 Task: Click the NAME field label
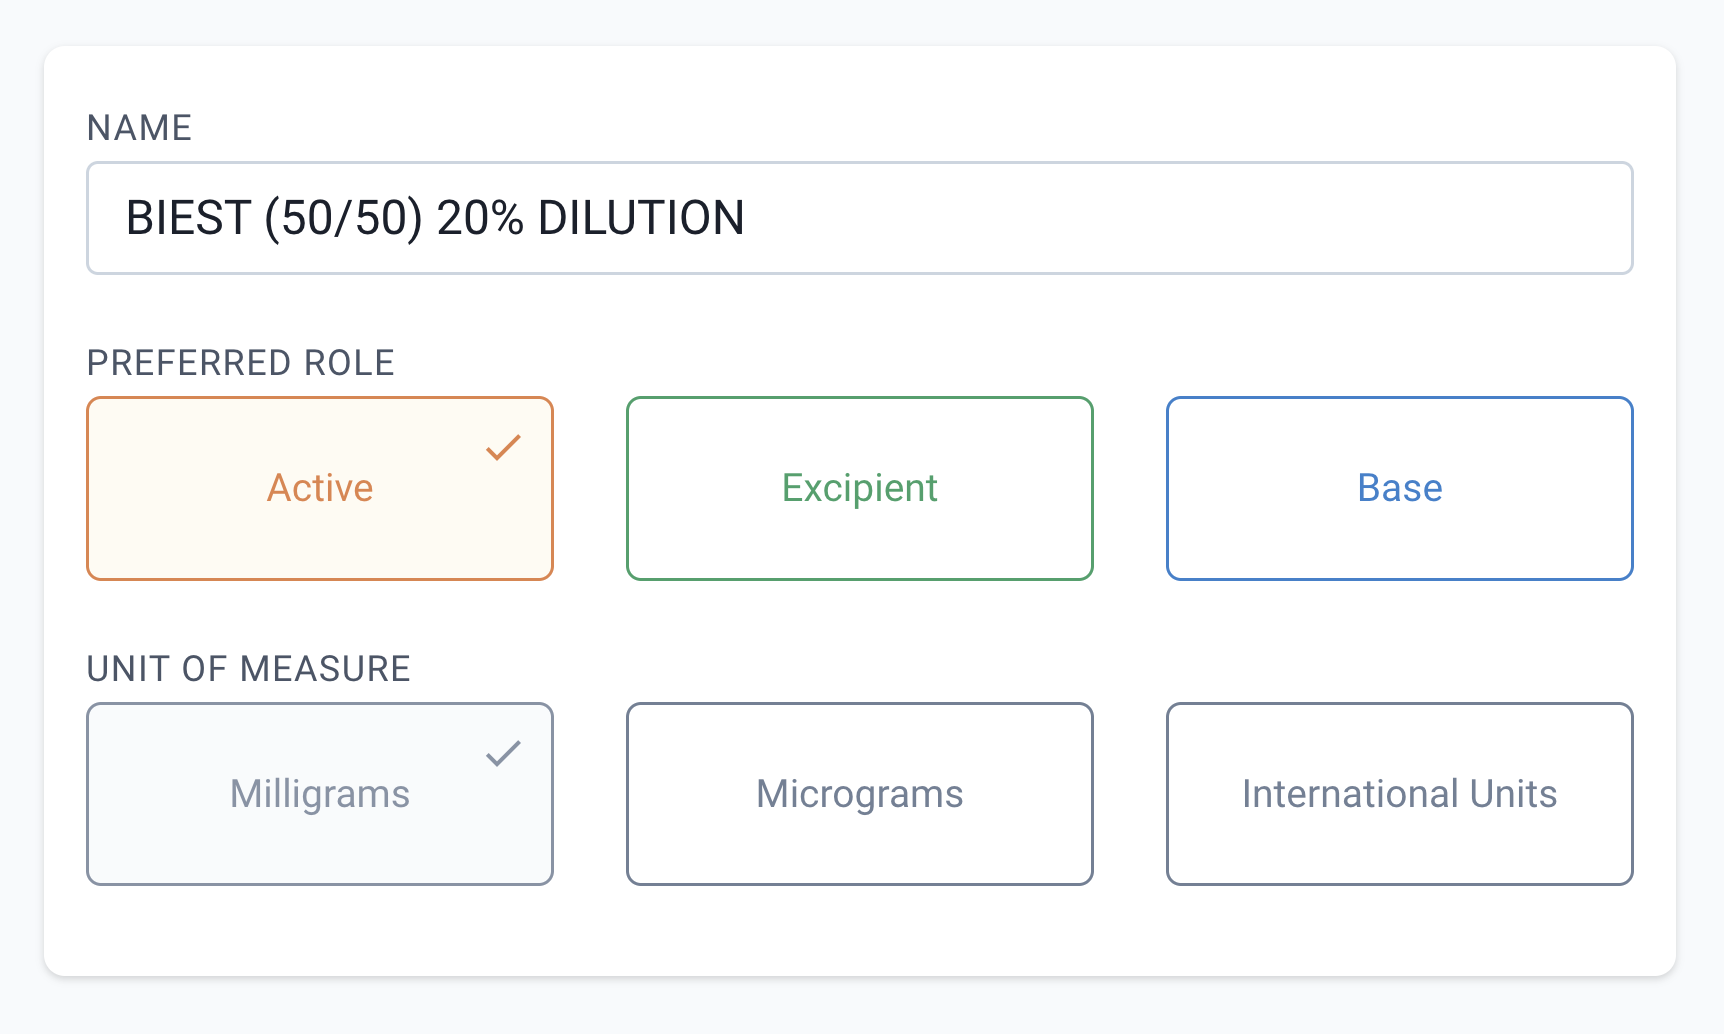140,127
